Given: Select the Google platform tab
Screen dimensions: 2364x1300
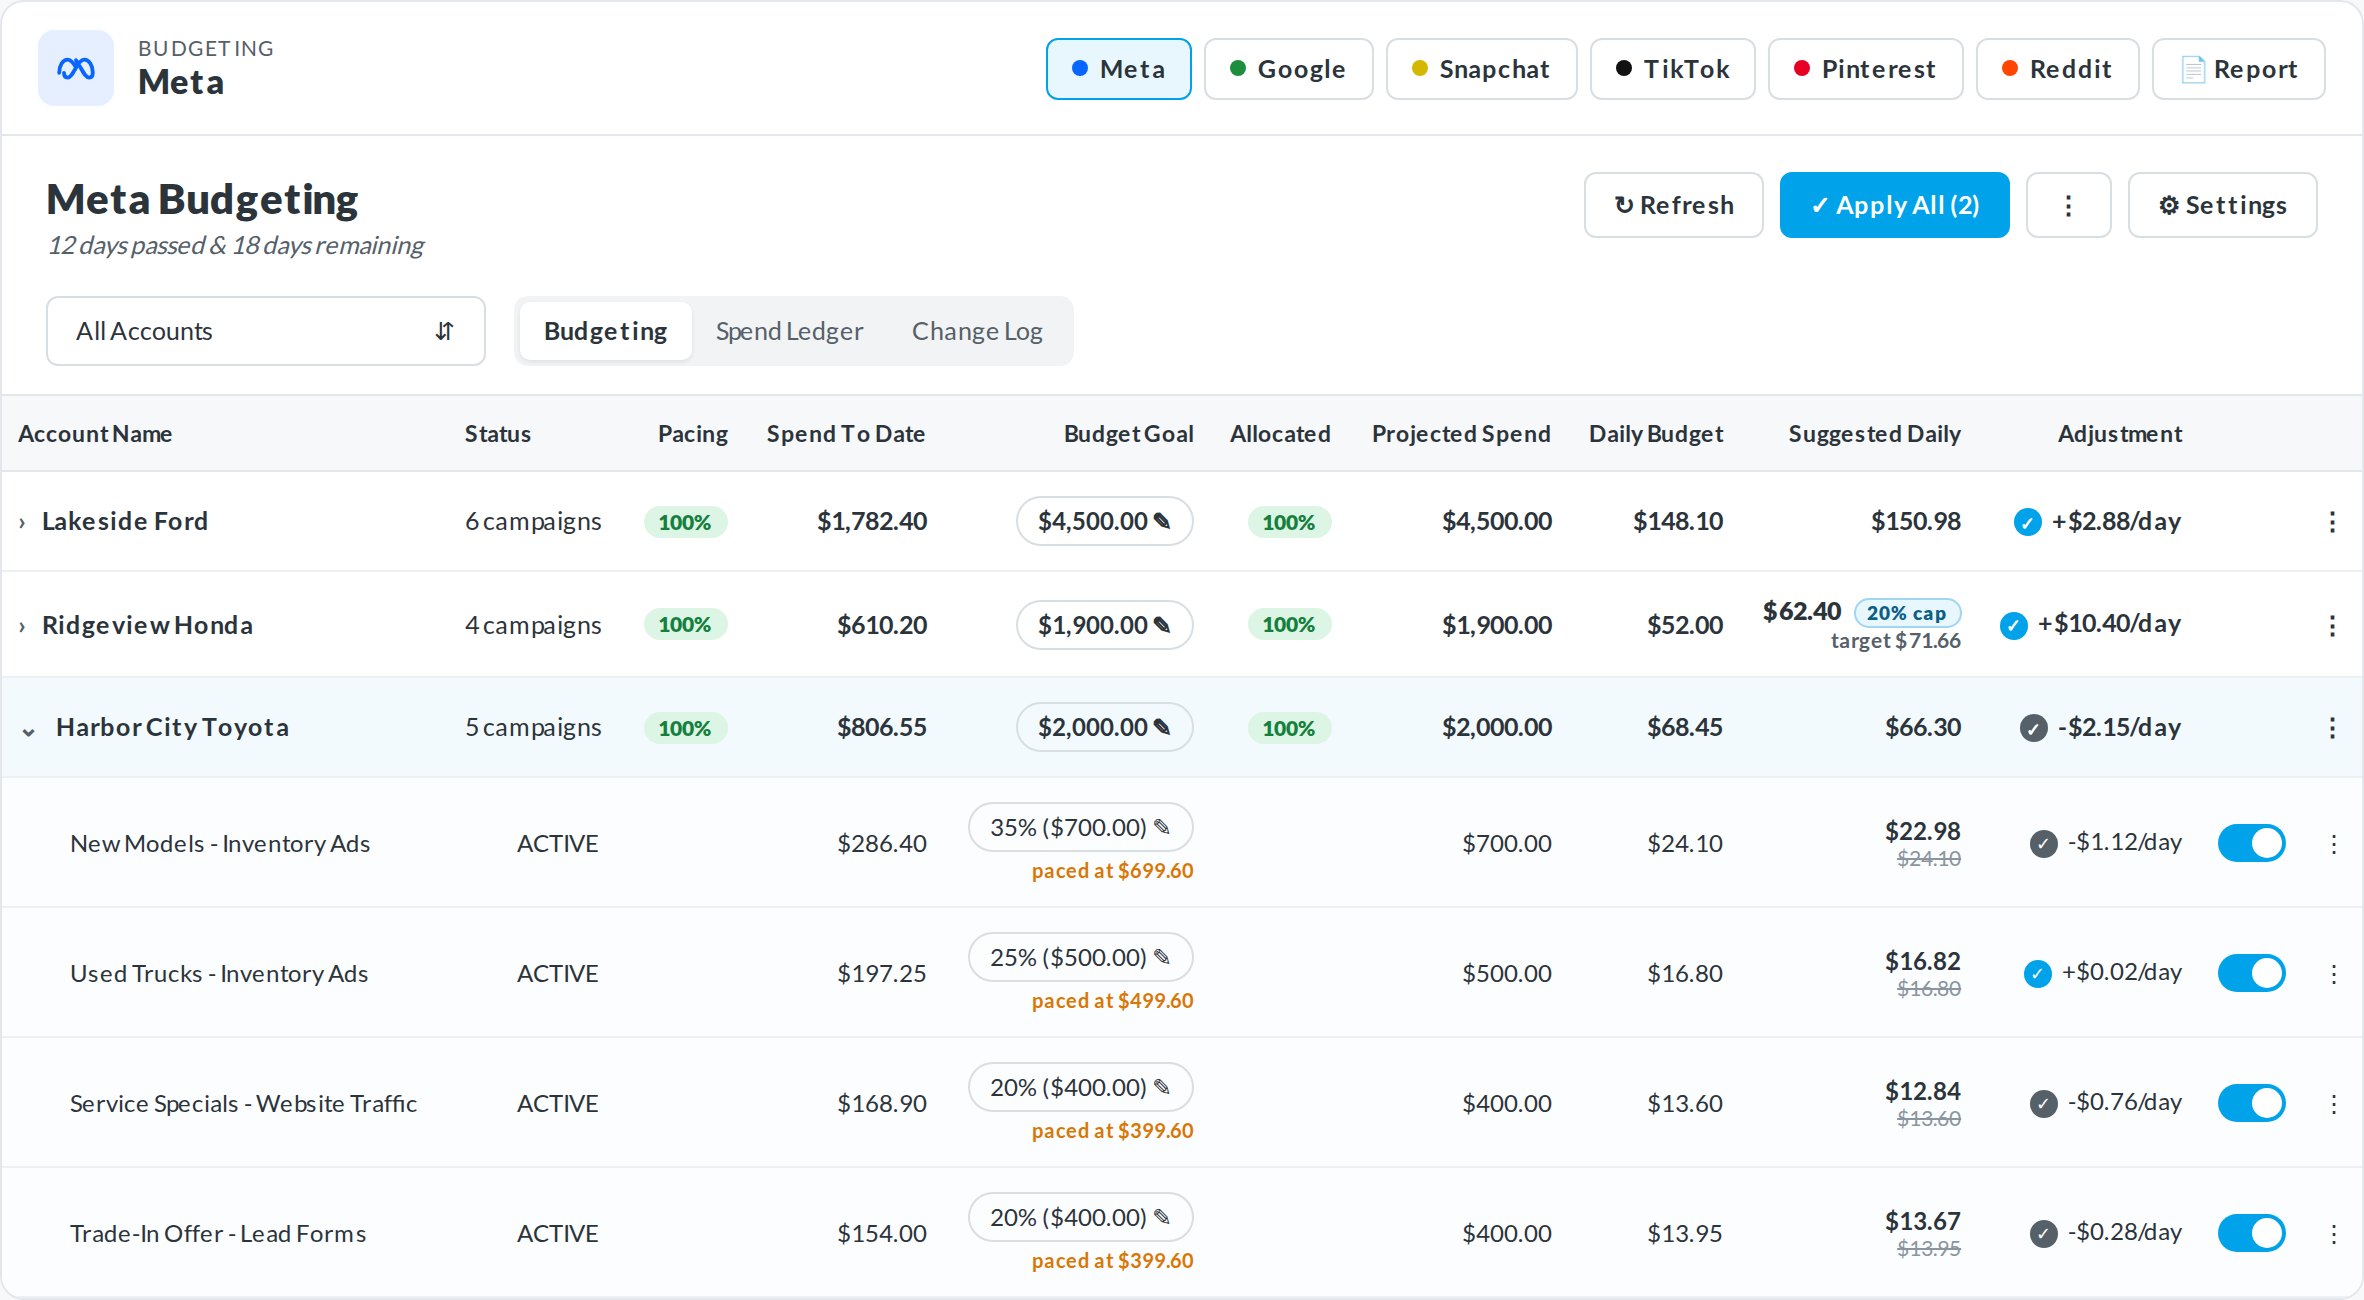Looking at the screenshot, I should click(1288, 69).
